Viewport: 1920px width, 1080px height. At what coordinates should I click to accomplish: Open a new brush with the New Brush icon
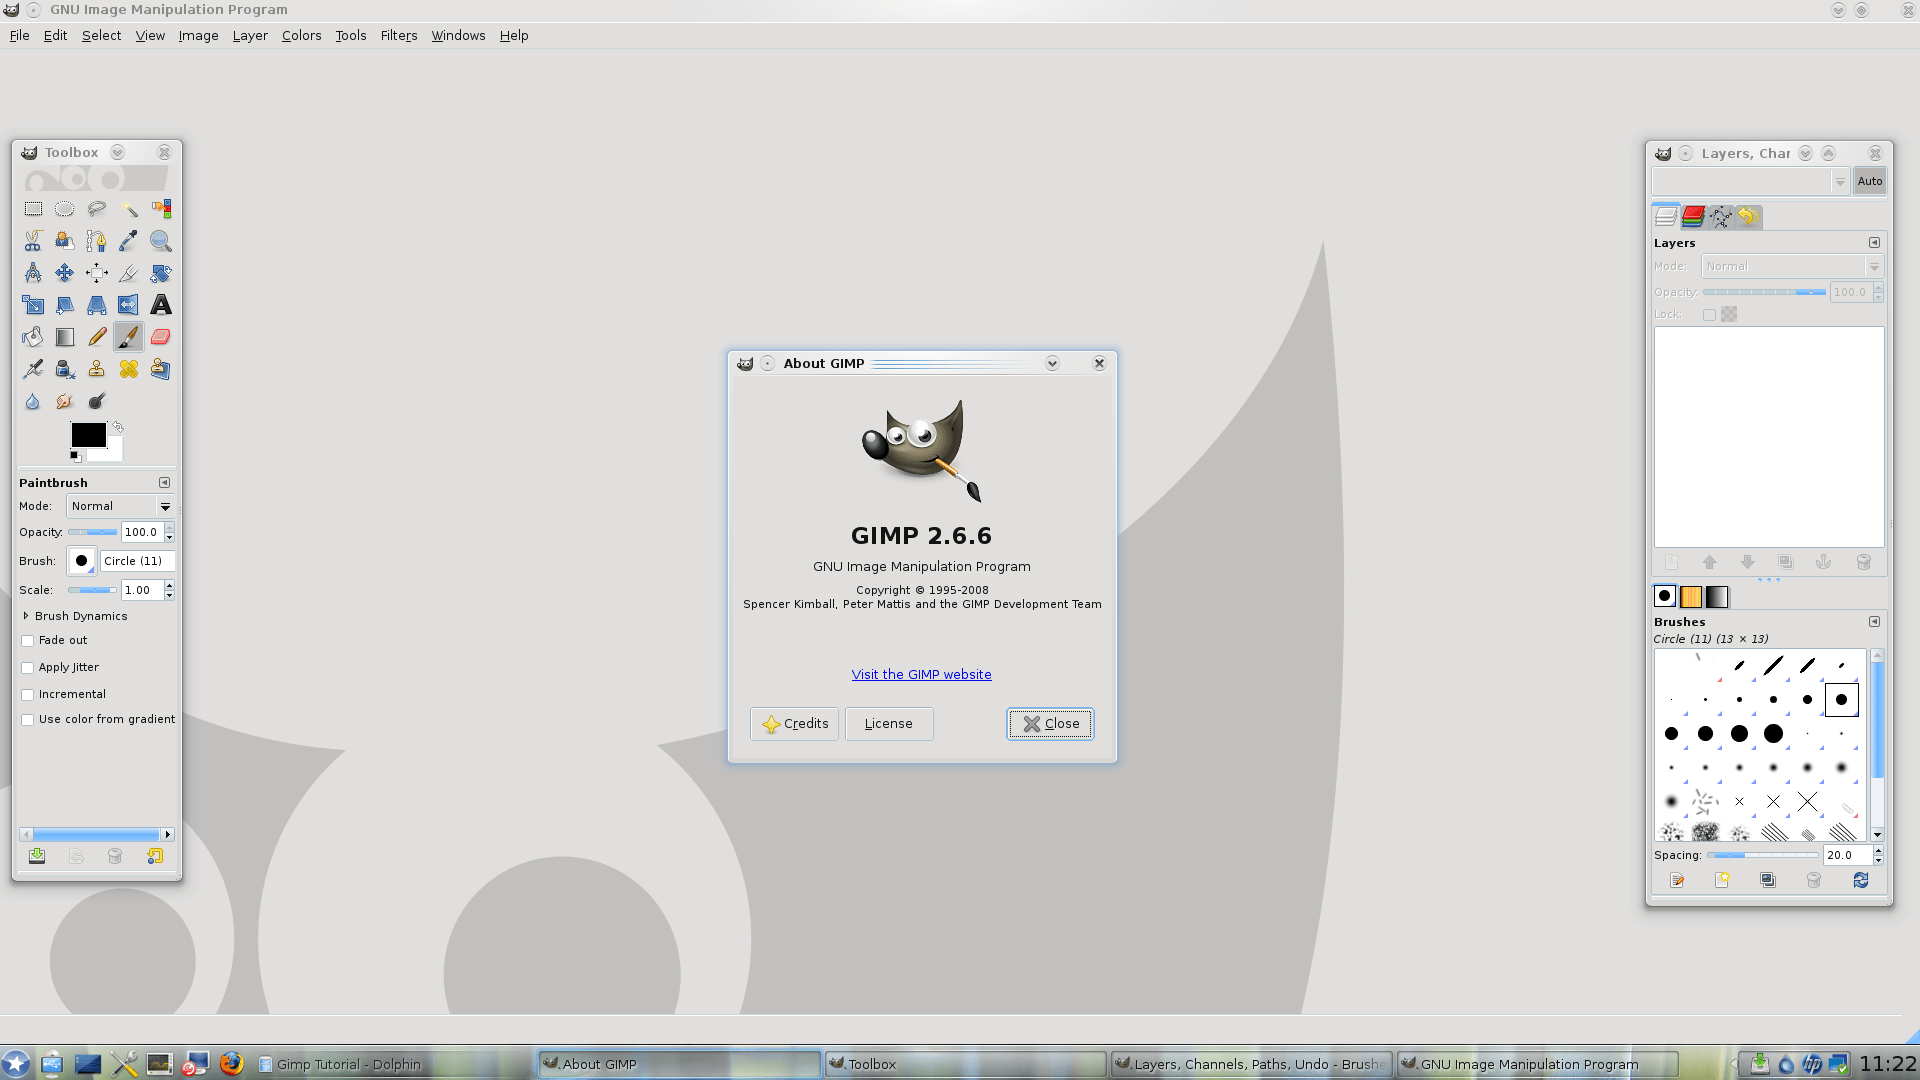(1722, 880)
